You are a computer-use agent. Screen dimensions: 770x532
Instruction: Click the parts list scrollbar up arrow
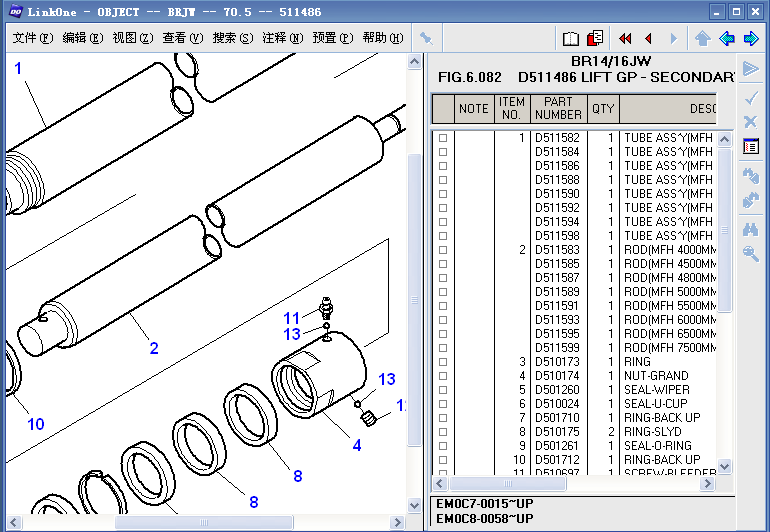point(726,136)
